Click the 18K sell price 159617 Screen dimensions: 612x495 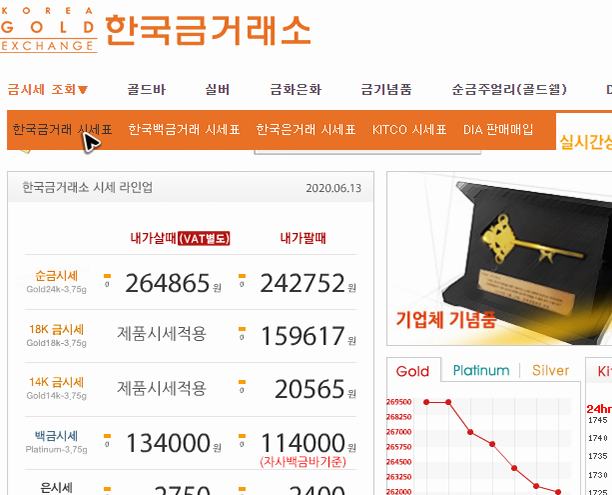coord(302,336)
